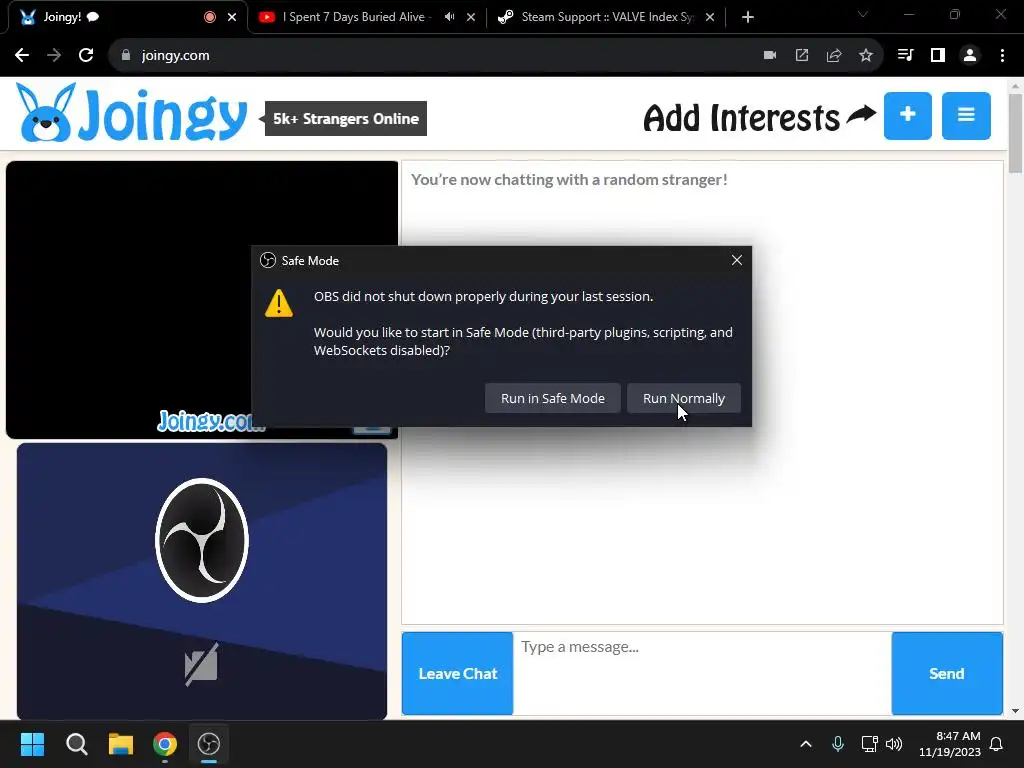
Task: Focus the Type a message field
Action: [702, 673]
